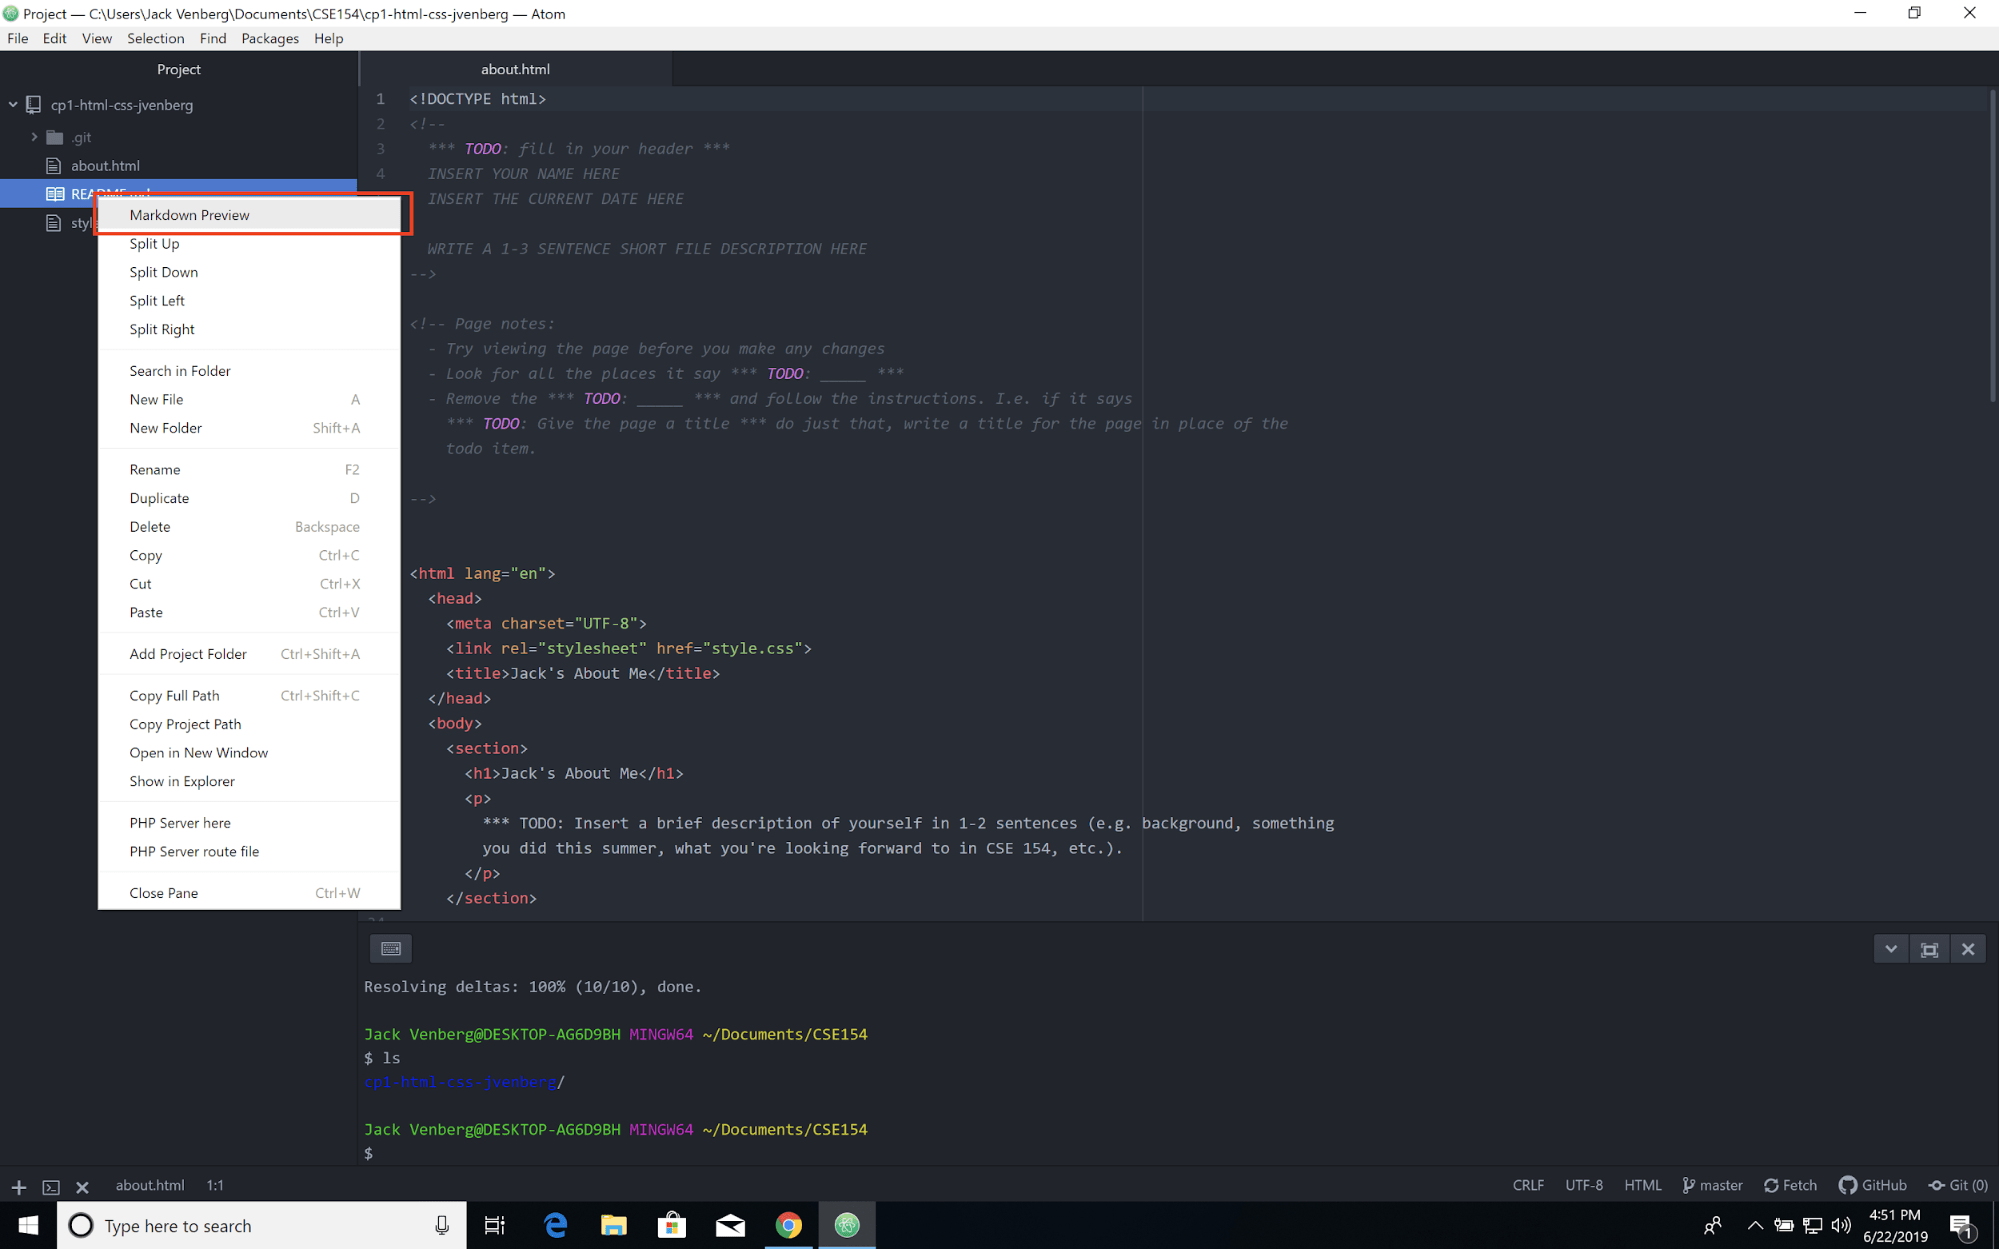Select about.html in the project tree
Image resolution: width=1999 pixels, height=1249 pixels.
pos(105,166)
